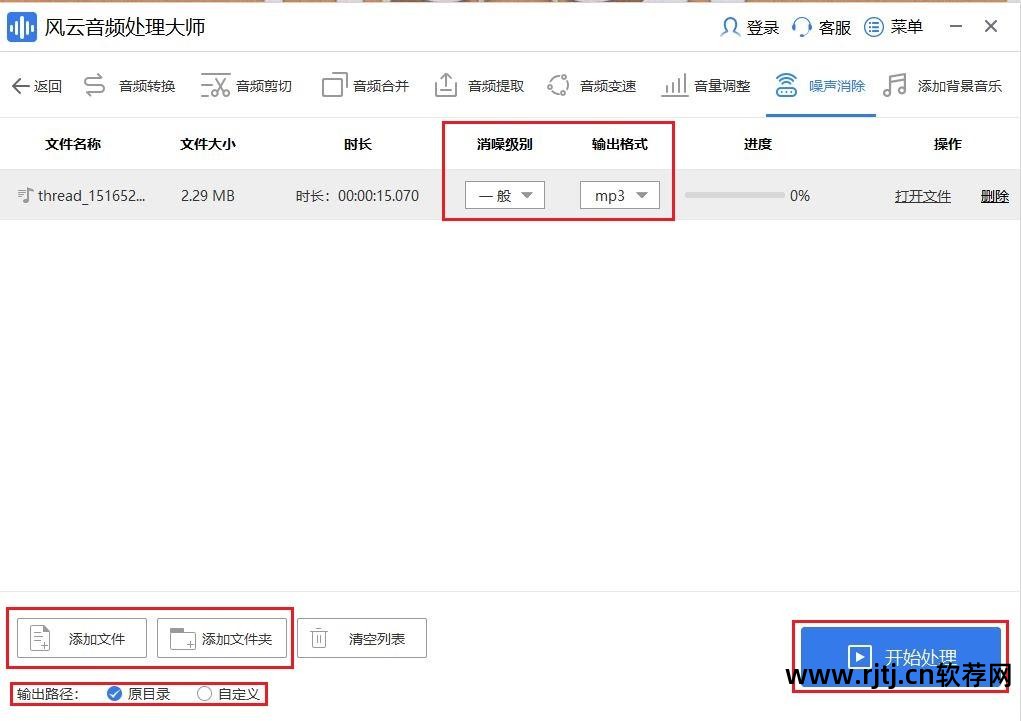Image resolution: width=1021 pixels, height=721 pixels.
Task: Click the folder icon on 添加文件夹
Action: pyautogui.click(x=182, y=638)
